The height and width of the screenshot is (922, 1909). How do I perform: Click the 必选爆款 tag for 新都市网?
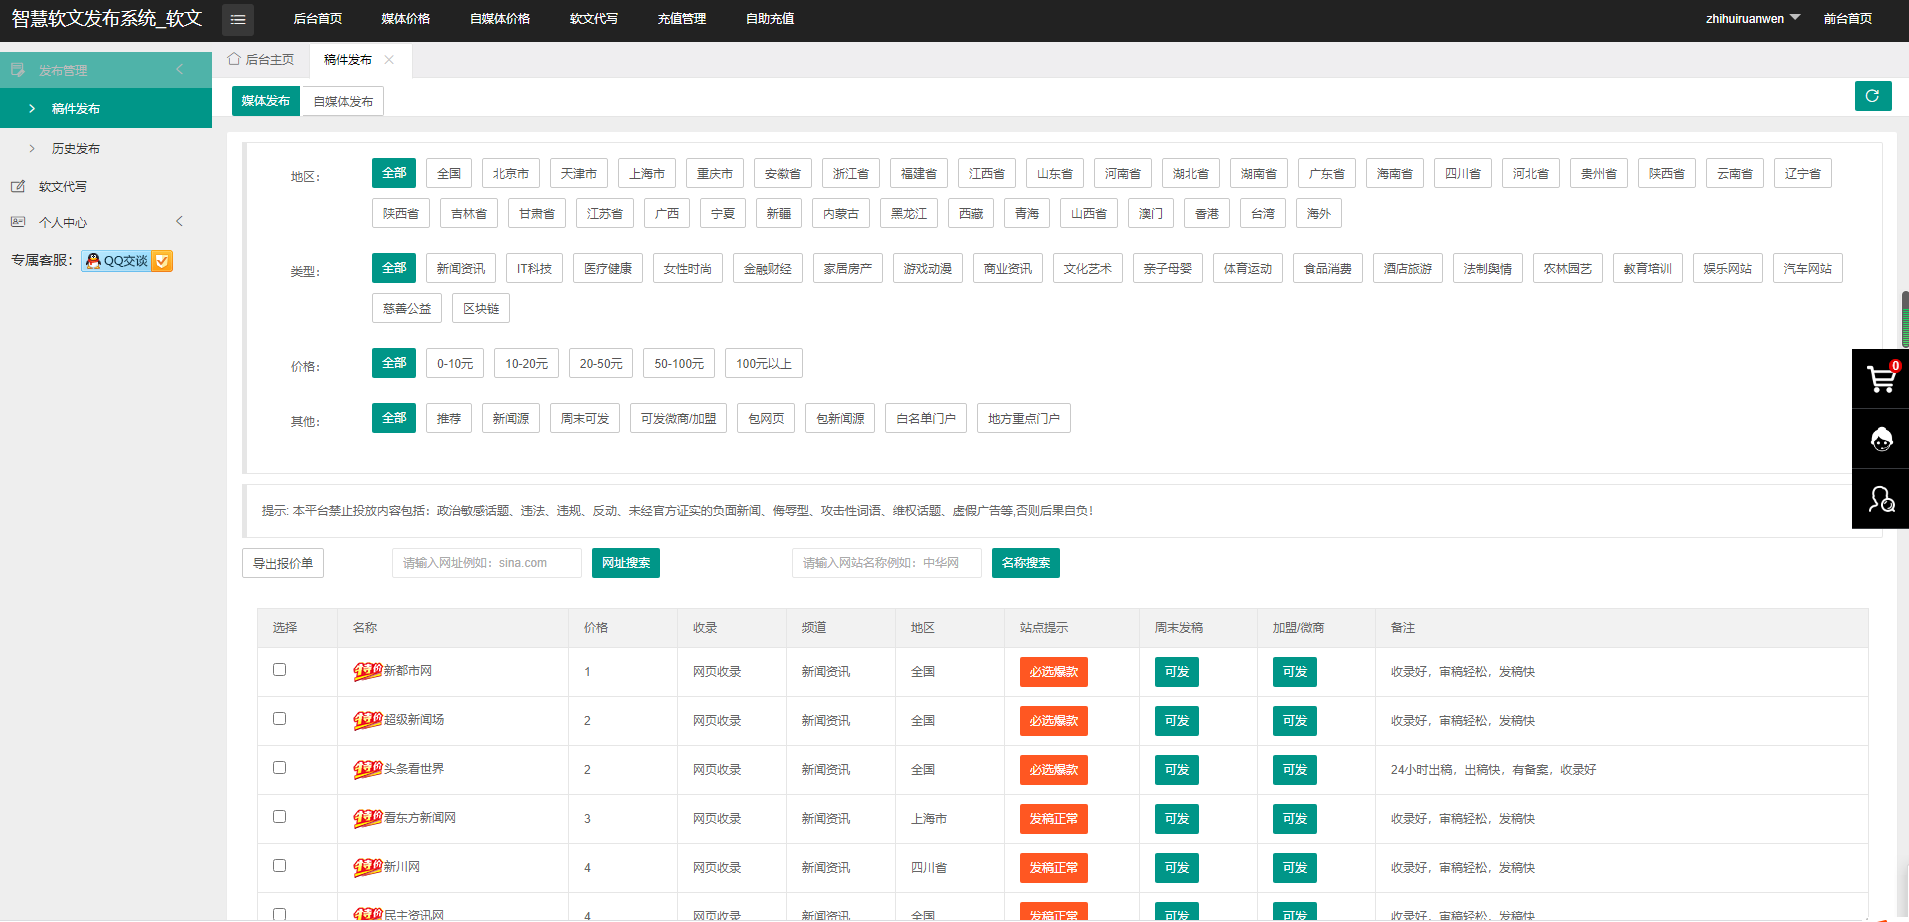[1054, 672]
